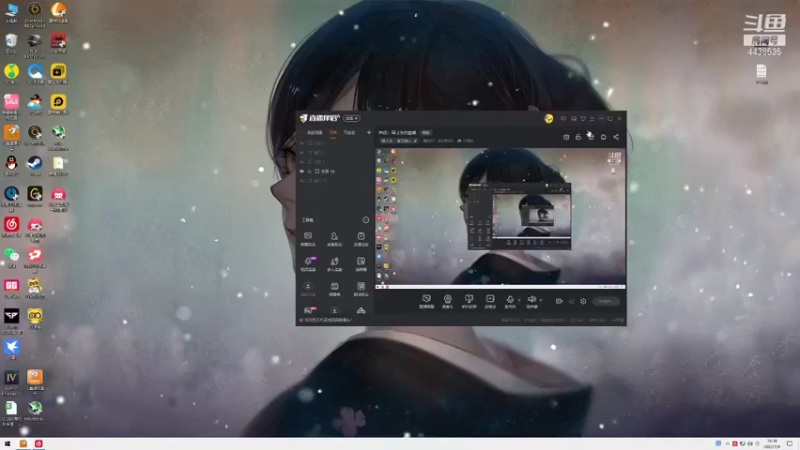
Task: Switch to the orange active tab in the scene panel
Action: click(x=333, y=133)
